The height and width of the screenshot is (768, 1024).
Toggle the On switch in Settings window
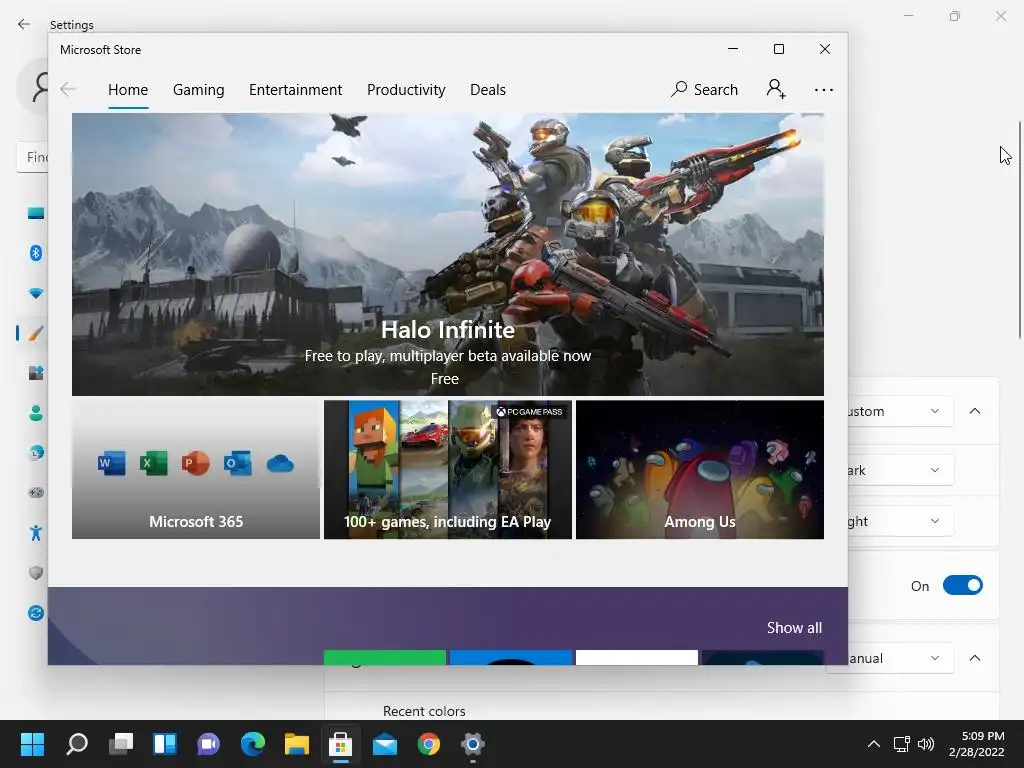[x=963, y=585]
